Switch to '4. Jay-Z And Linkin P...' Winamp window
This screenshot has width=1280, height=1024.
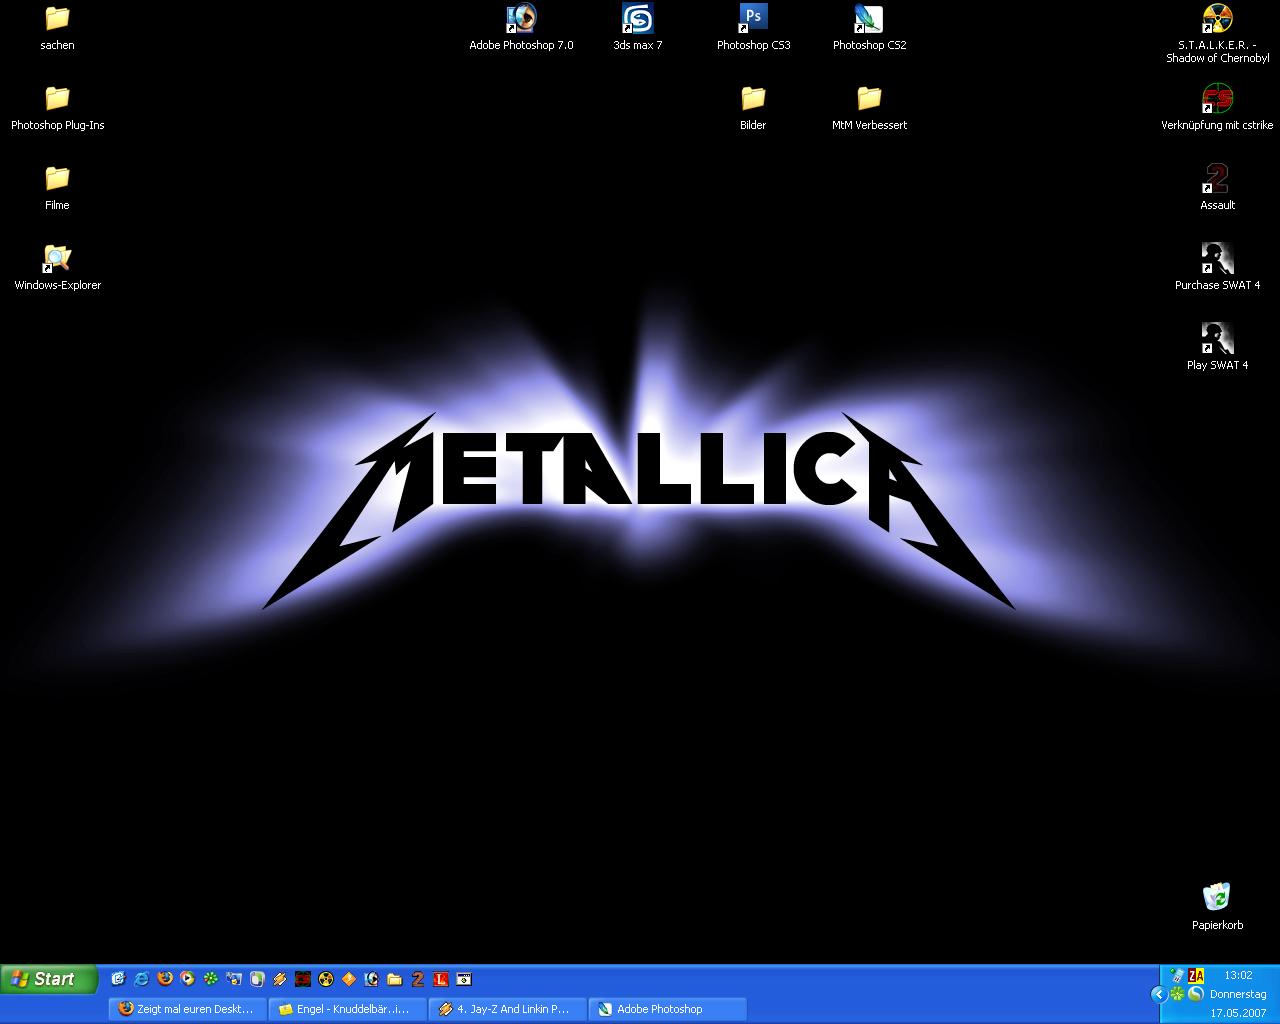coord(508,1009)
